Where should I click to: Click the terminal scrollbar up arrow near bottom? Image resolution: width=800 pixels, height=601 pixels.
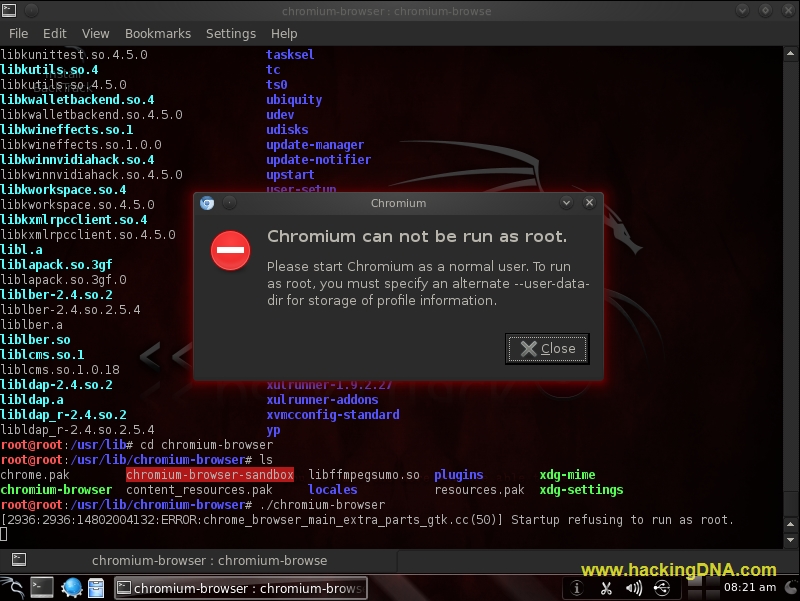pos(790,524)
